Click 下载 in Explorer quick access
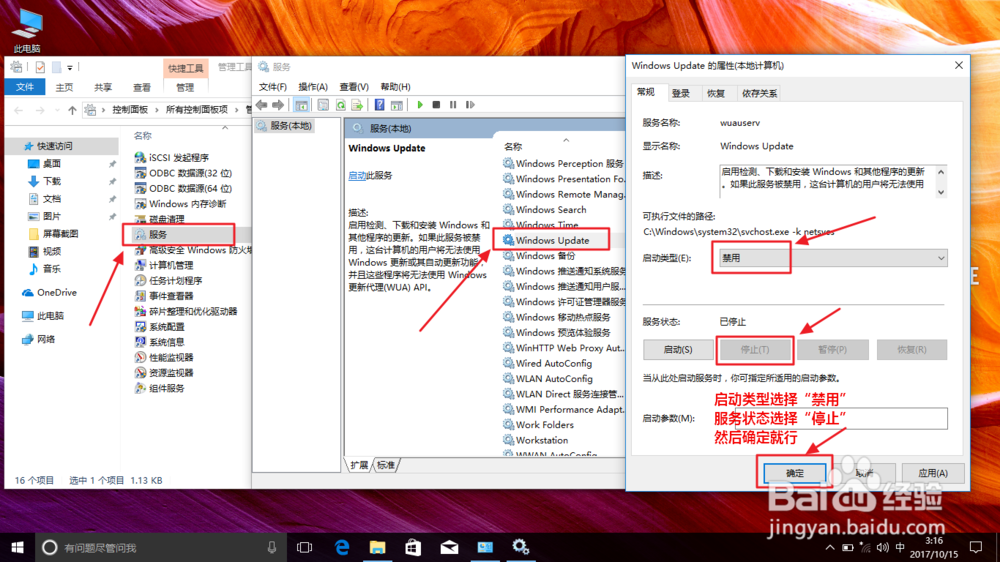Image resolution: width=1000 pixels, height=562 pixels. pyautogui.click(x=45, y=181)
